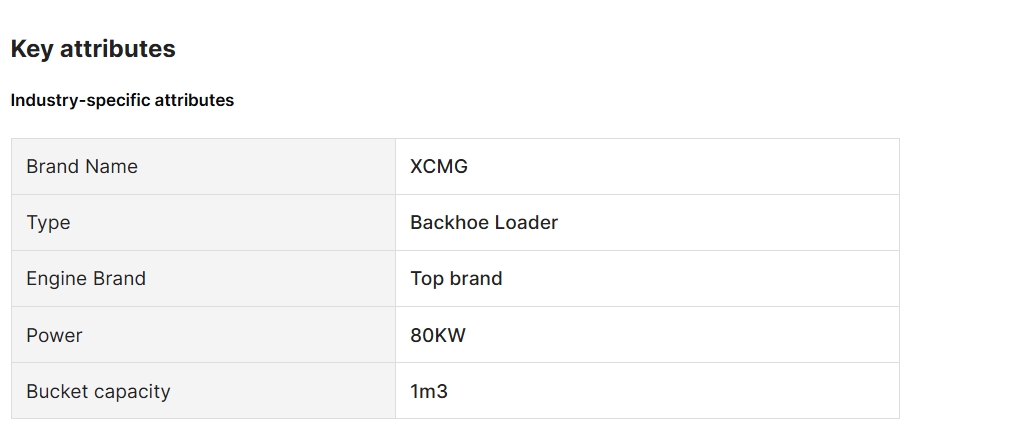Click the Engine Brand label

click(x=86, y=279)
